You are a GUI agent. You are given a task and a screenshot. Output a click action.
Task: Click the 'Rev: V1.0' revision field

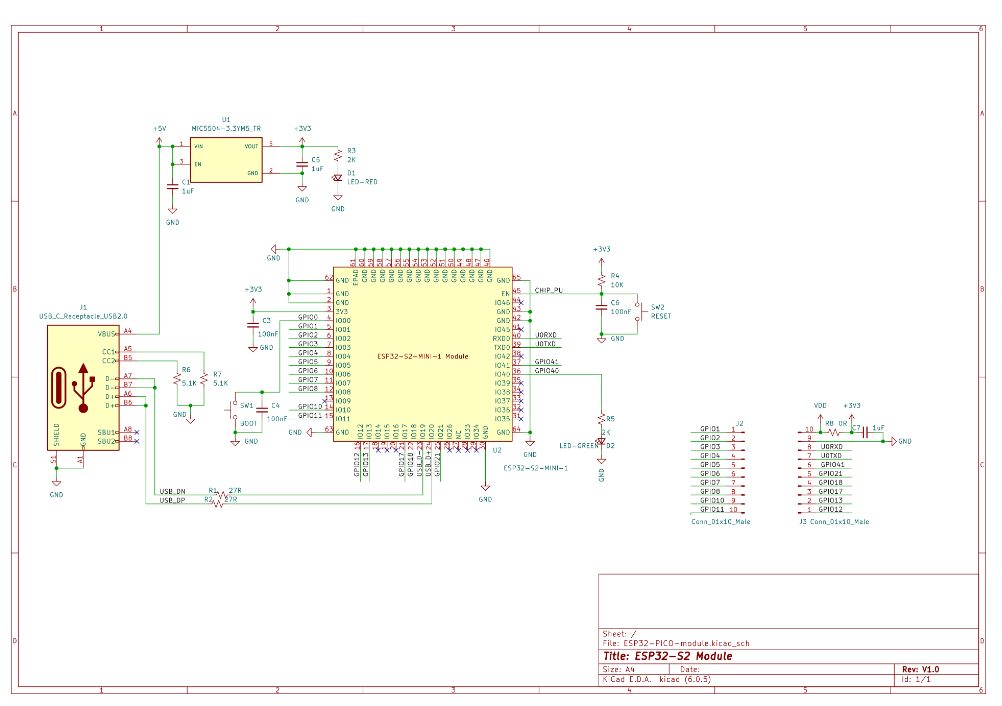click(920, 670)
